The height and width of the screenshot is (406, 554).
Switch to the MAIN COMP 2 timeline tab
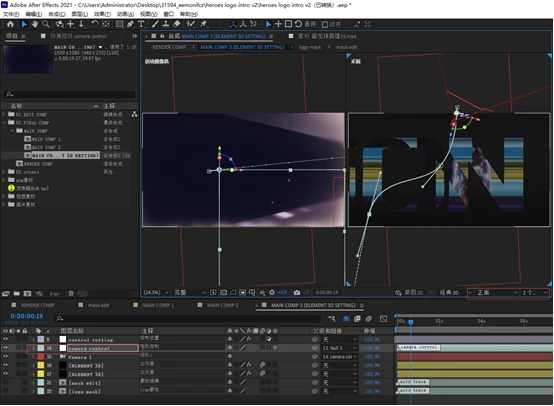(x=222, y=305)
